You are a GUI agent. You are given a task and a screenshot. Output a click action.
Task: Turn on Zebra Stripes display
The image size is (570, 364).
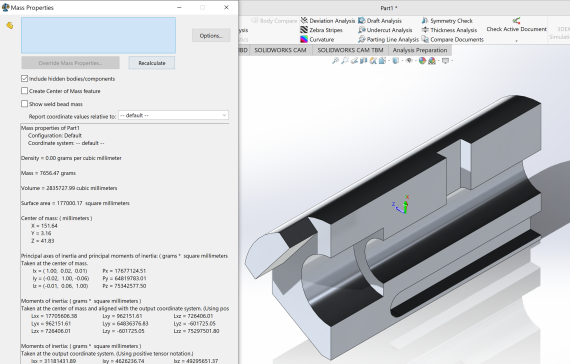click(x=322, y=30)
